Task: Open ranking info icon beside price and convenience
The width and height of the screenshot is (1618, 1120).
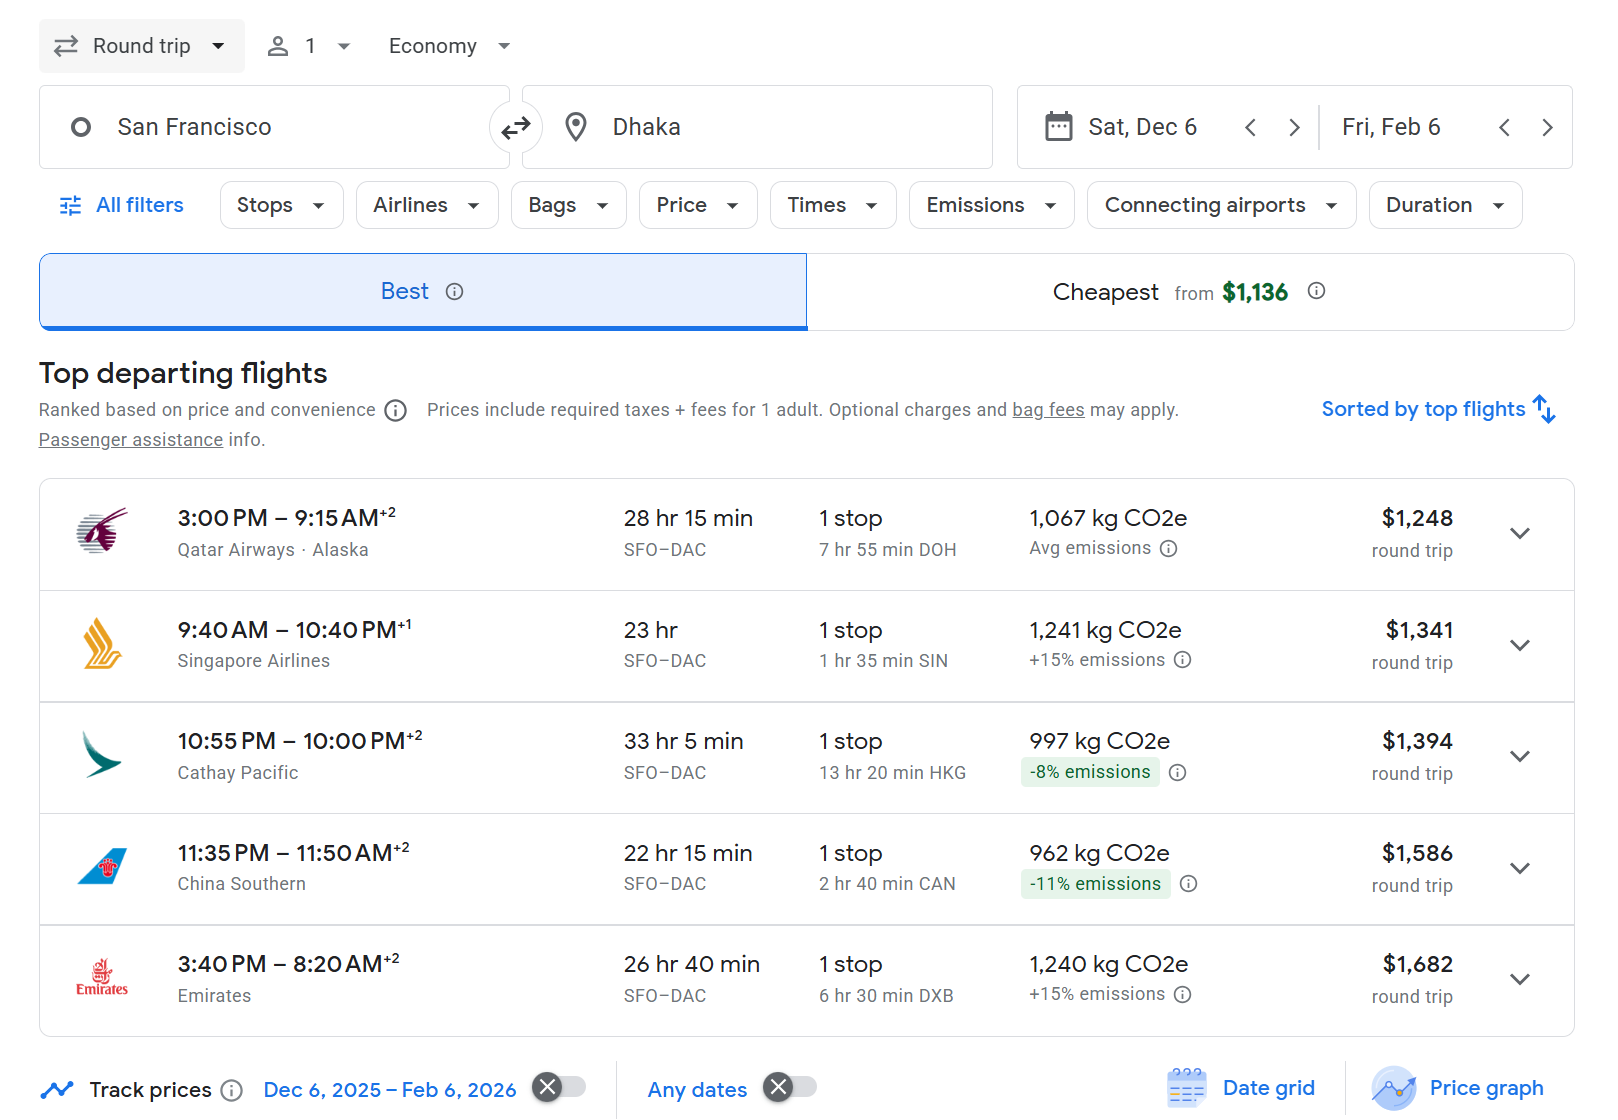Action: coord(396,411)
